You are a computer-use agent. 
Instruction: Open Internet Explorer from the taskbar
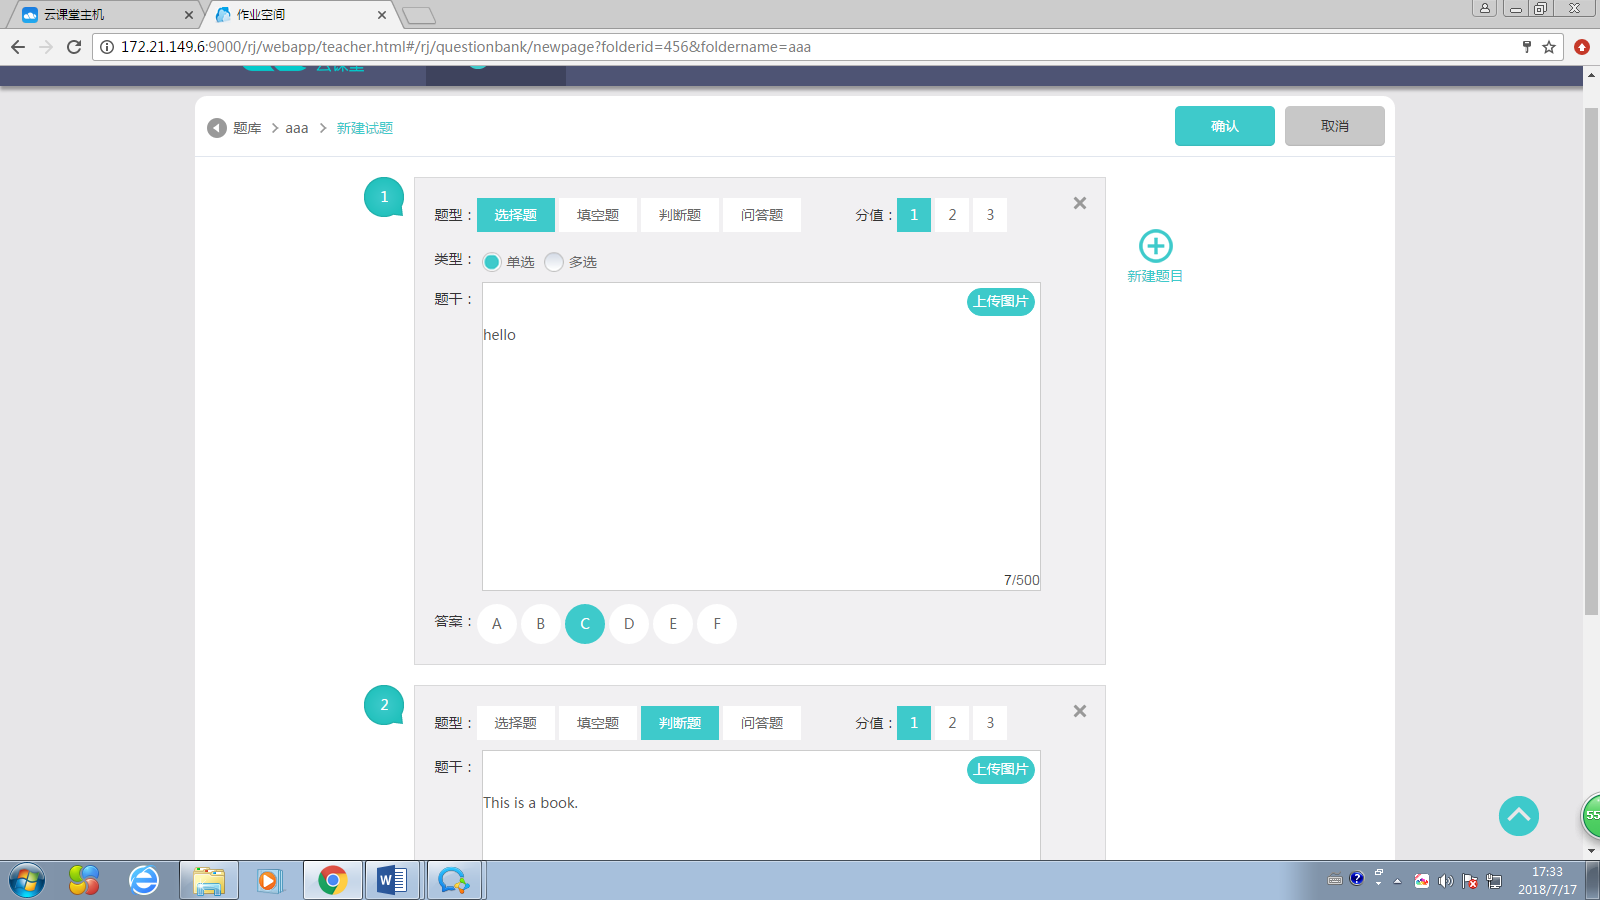tap(144, 880)
